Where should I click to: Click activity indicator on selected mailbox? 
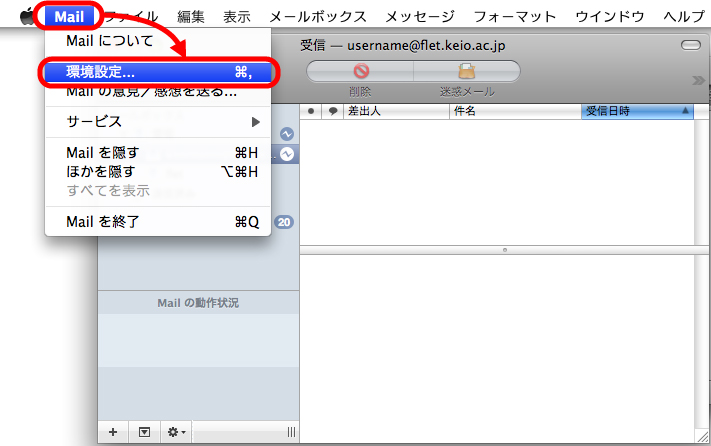coord(287,154)
